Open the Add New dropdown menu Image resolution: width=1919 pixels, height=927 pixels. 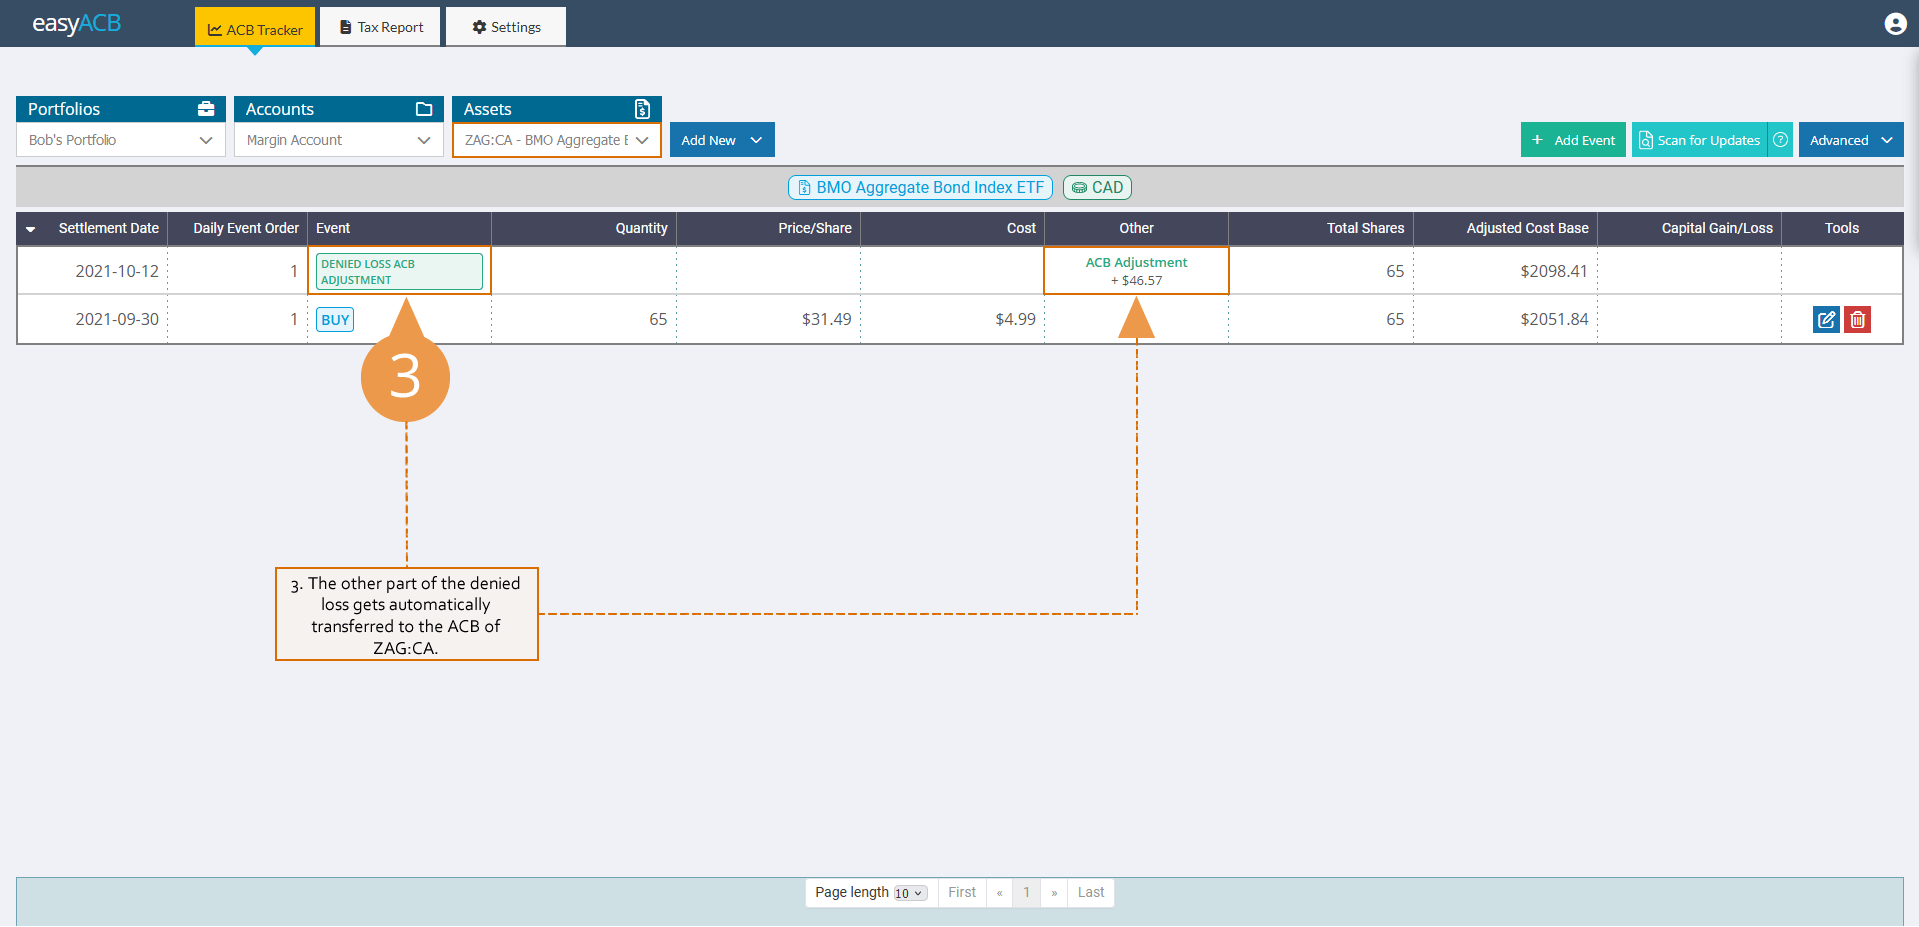click(721, 140)
